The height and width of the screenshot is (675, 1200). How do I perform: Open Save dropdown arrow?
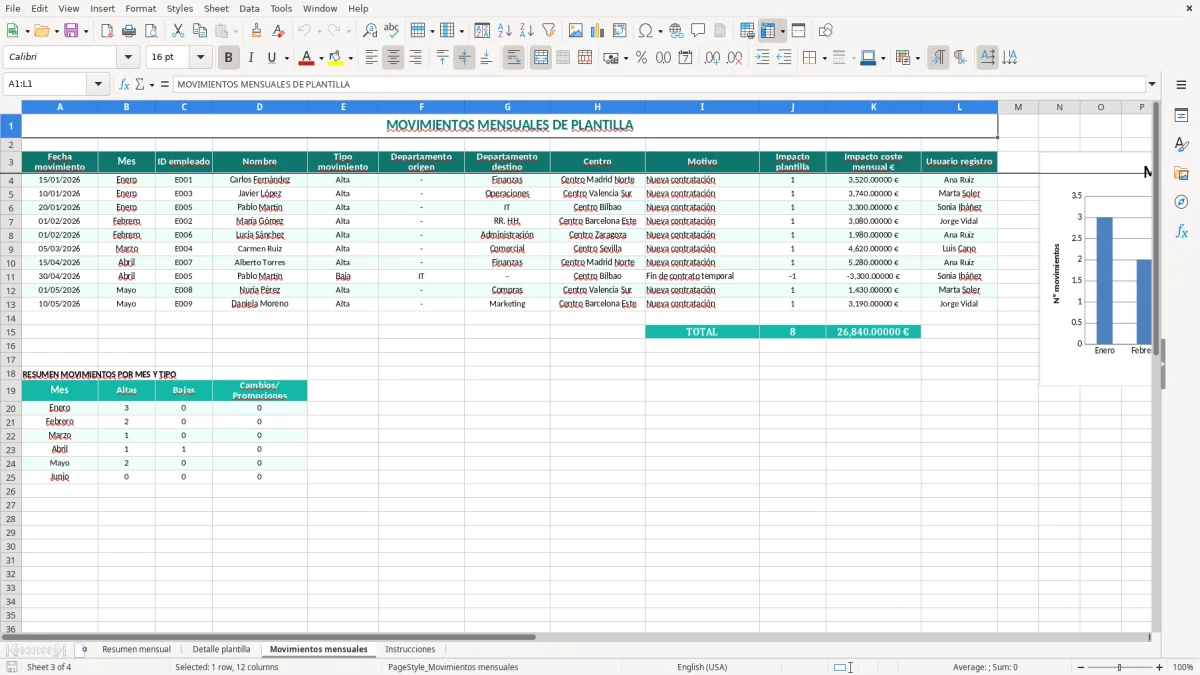point(85,31)
